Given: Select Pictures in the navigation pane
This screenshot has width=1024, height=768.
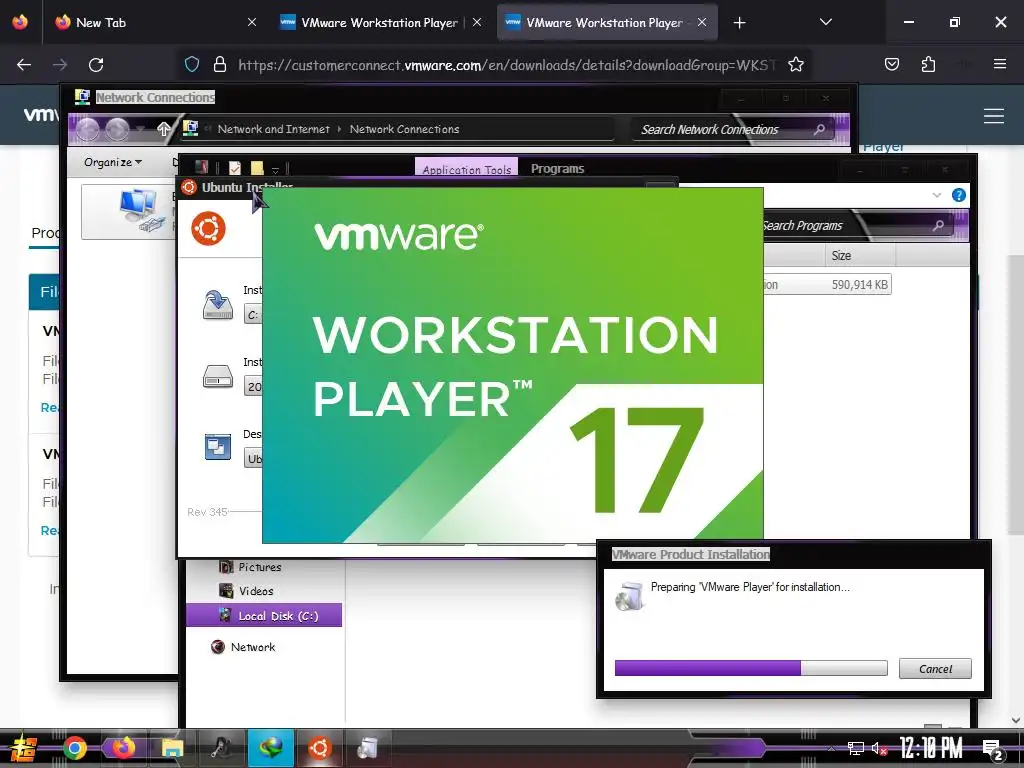Looking at the screenshot, I should (x=259, y=567).
